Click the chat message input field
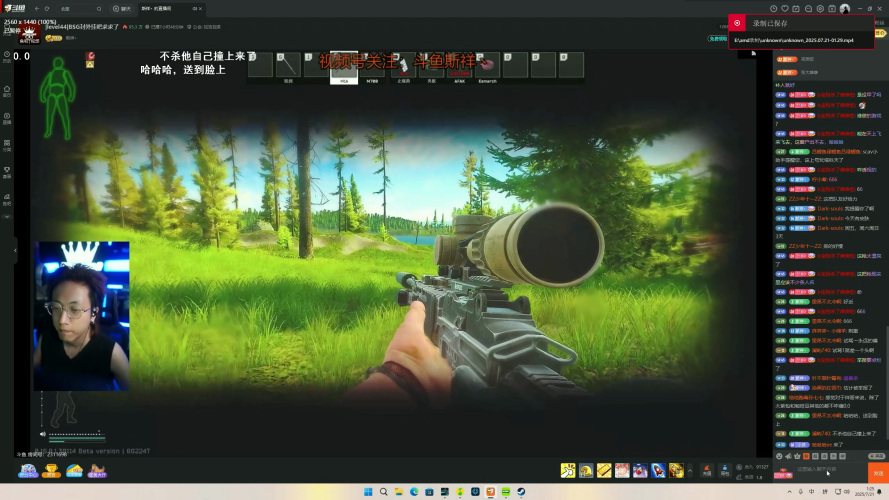This screenshot has height=500, width=889. 831,471
